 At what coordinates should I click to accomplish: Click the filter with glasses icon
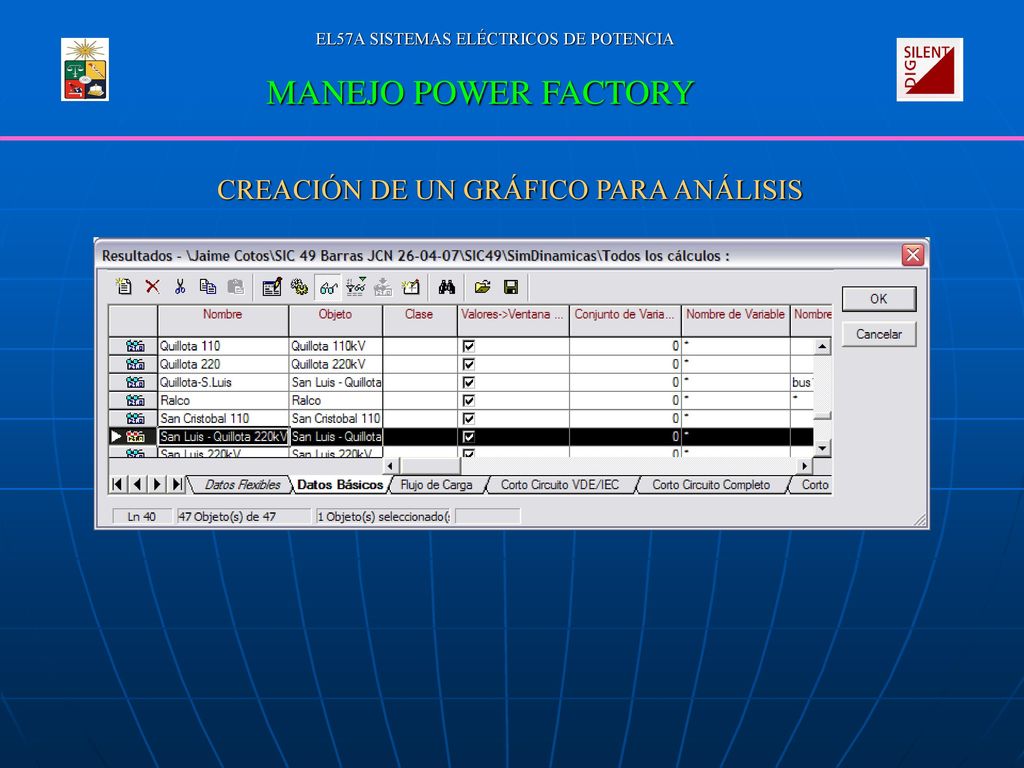(355, 287)
